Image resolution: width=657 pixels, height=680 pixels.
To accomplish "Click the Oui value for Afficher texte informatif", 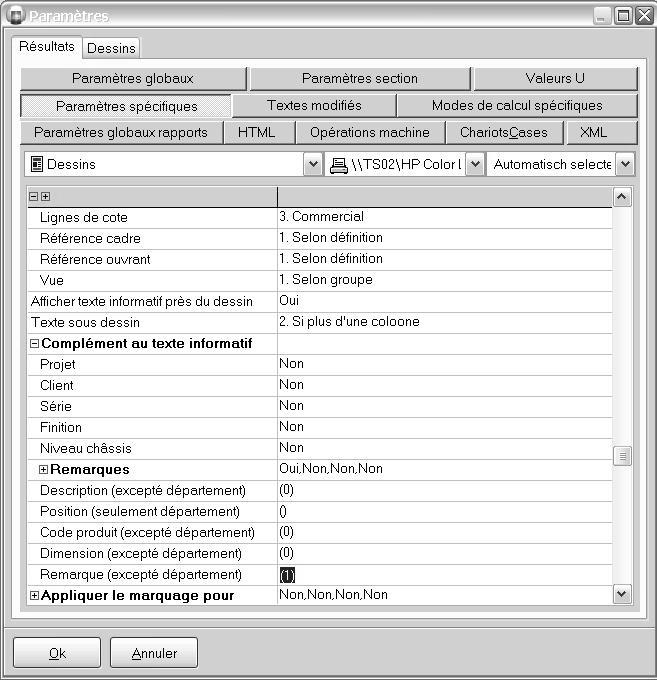I will tap(289, 301).
